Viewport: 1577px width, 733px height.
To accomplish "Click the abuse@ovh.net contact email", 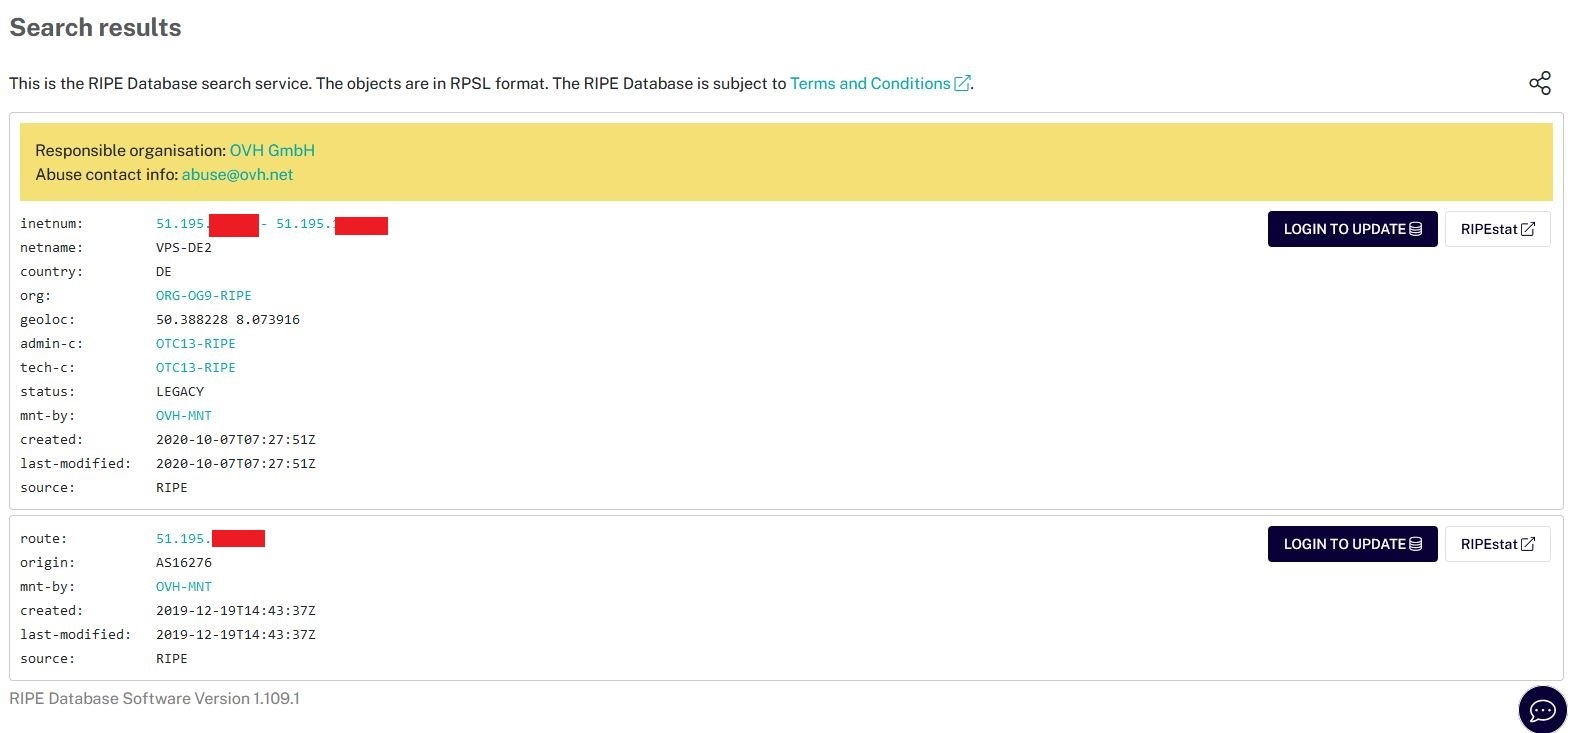I will tap(237, 174).
